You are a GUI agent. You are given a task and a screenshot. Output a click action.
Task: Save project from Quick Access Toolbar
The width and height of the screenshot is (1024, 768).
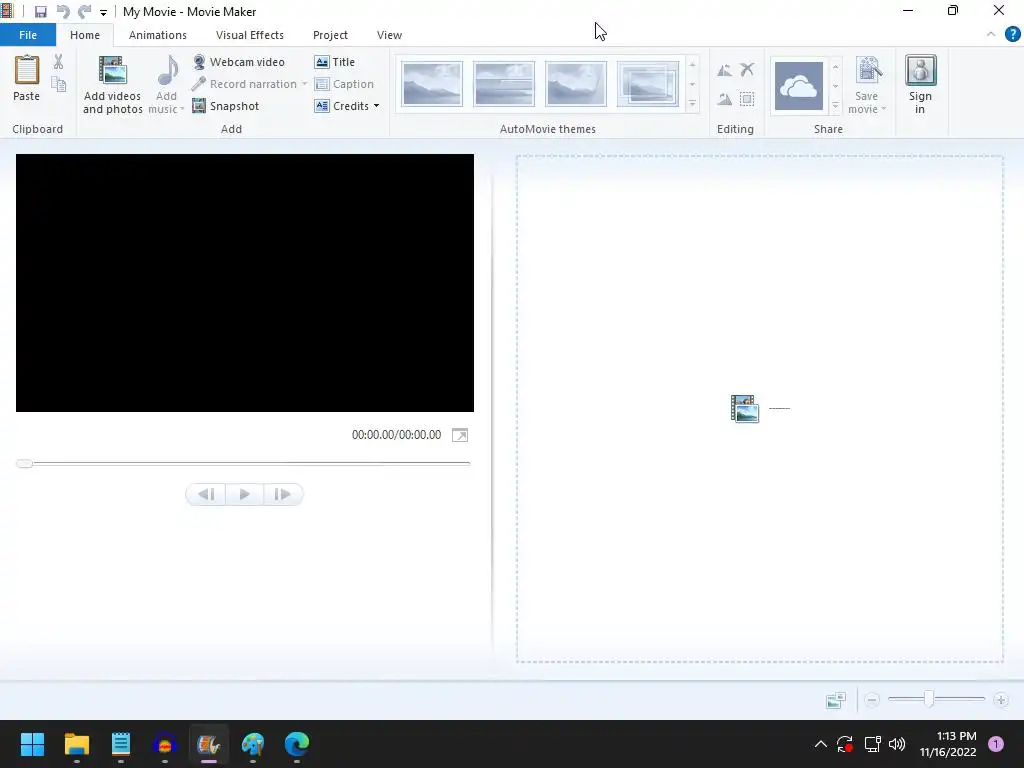(40, 12)
